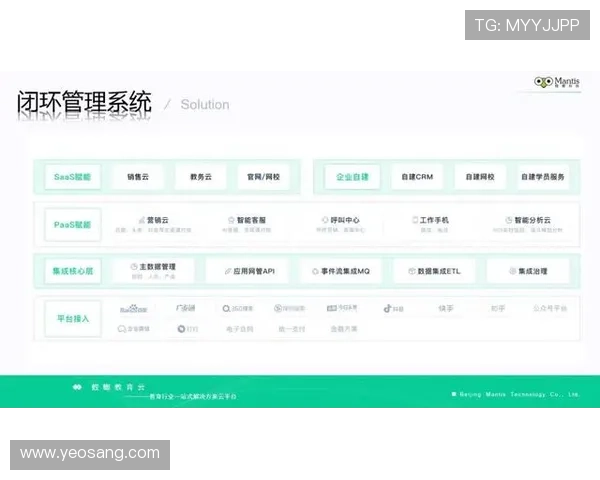Viewport: 600px width, 480px height.
Task: Click the 360搜索 logo
Action: tap(238, 309)
